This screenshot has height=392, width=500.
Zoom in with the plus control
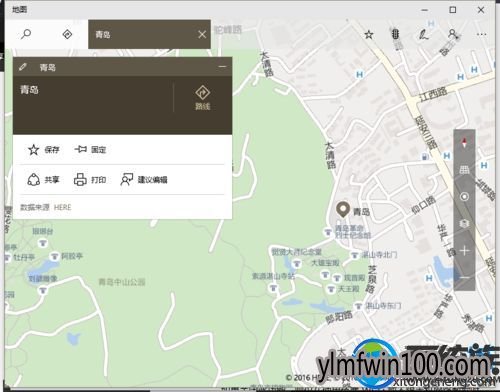point(464,251)
